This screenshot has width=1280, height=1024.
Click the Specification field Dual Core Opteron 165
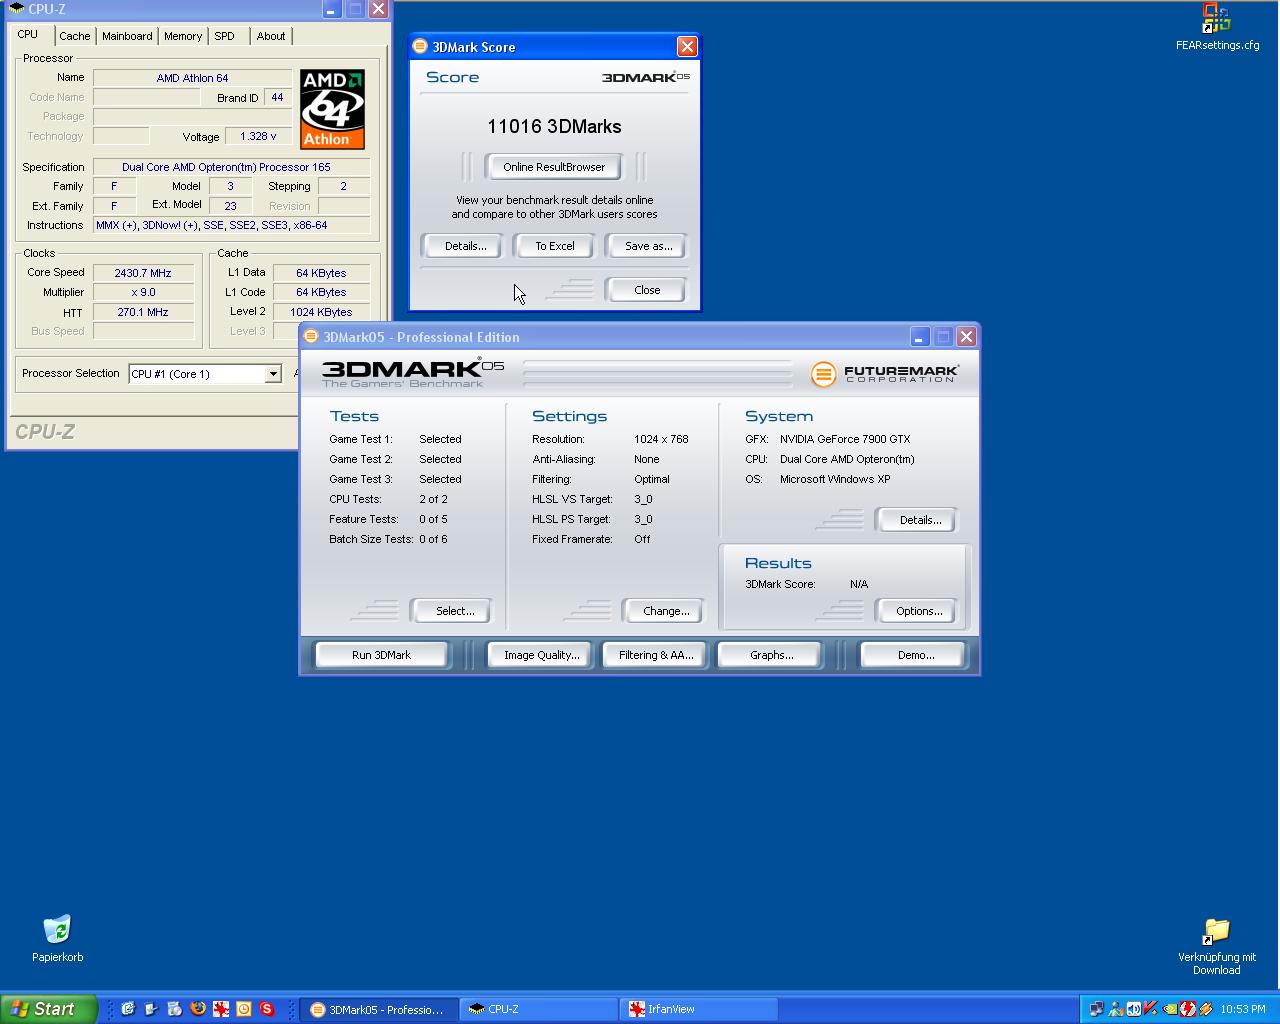point(231,167)
